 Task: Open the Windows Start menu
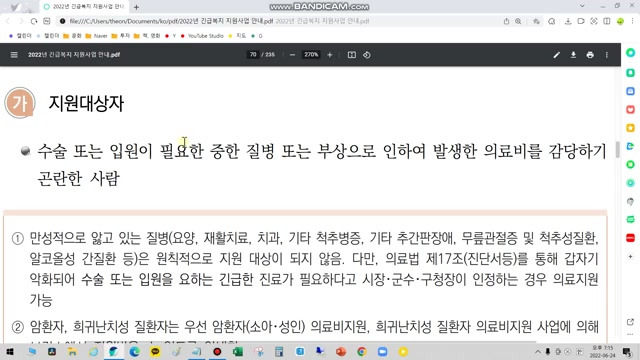pyautogui.click(x=10, y=351)
